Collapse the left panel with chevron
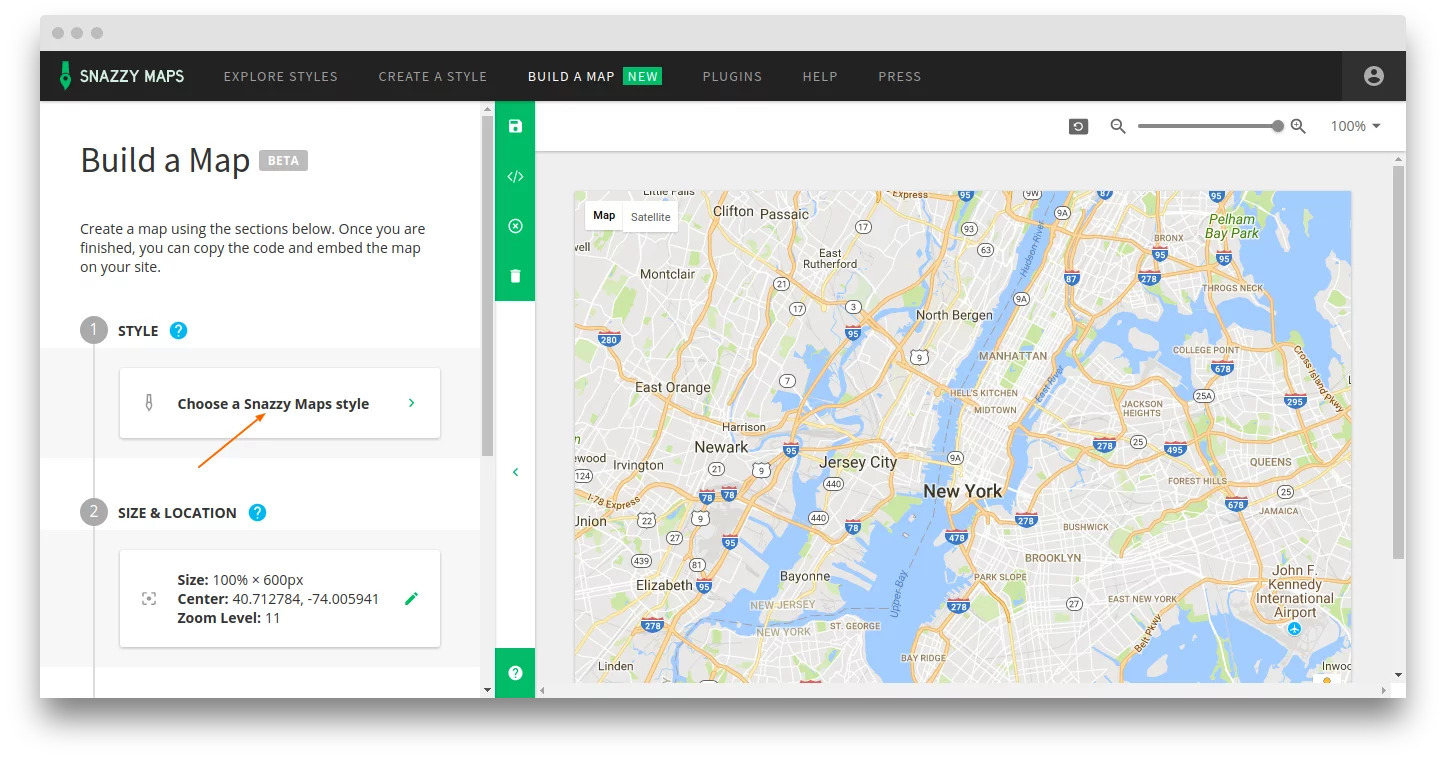The height and width of the screenshot is (768, 1446). (x=515, y=472)
